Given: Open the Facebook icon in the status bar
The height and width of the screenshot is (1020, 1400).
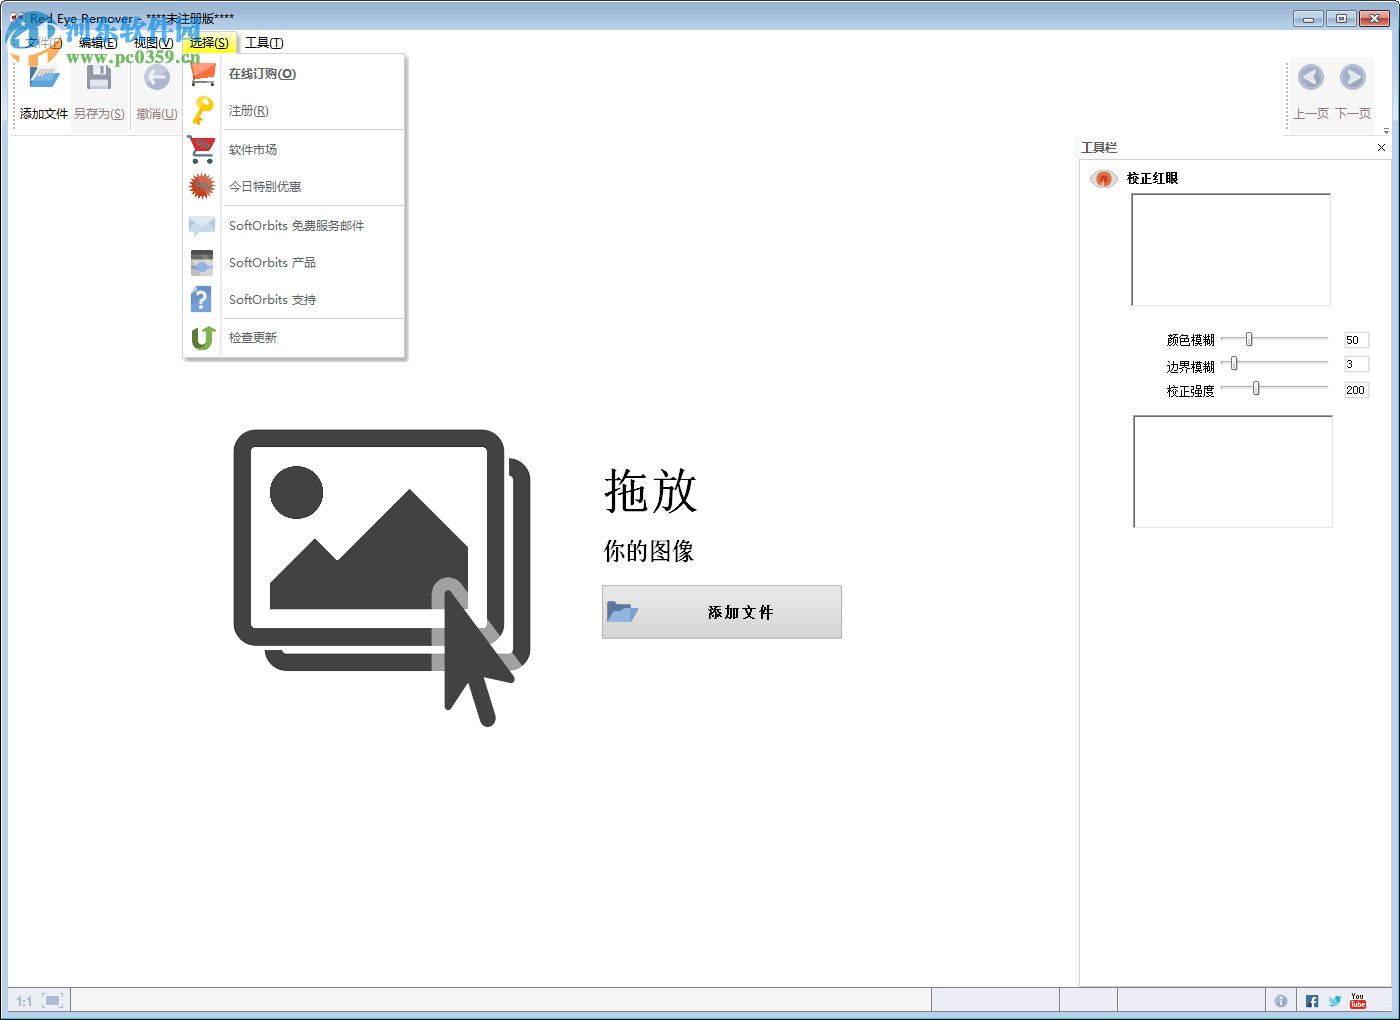Looking at the screenshot, I should pyautogui.click(x=1311, y=1000).
